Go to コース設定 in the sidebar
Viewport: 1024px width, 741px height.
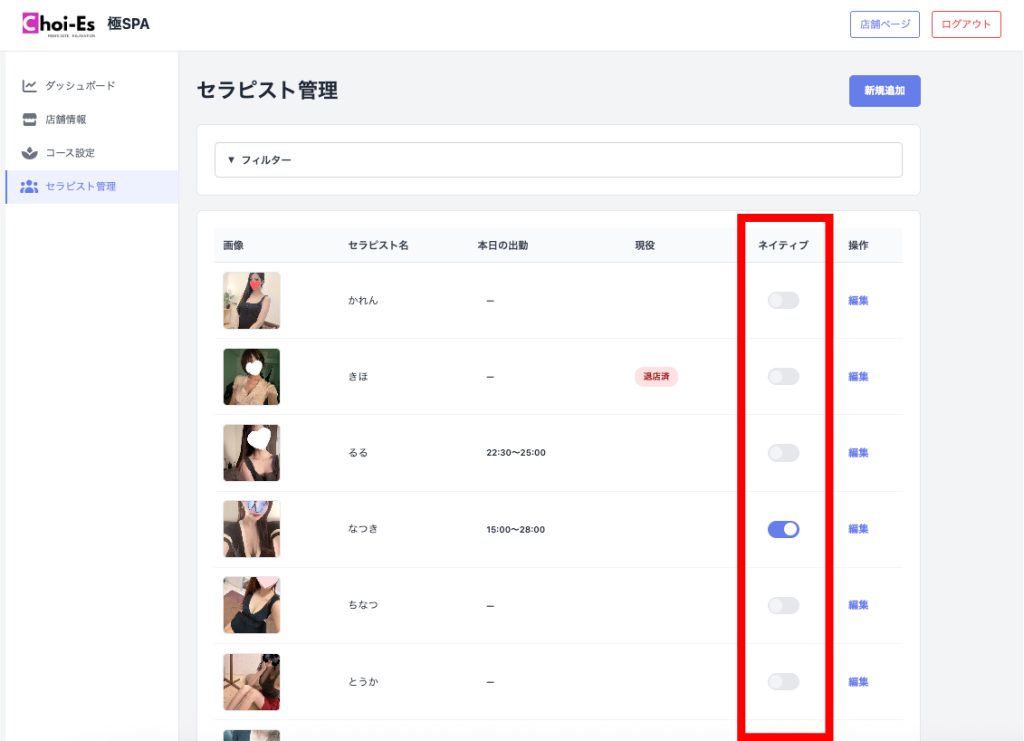pos(70,153)
